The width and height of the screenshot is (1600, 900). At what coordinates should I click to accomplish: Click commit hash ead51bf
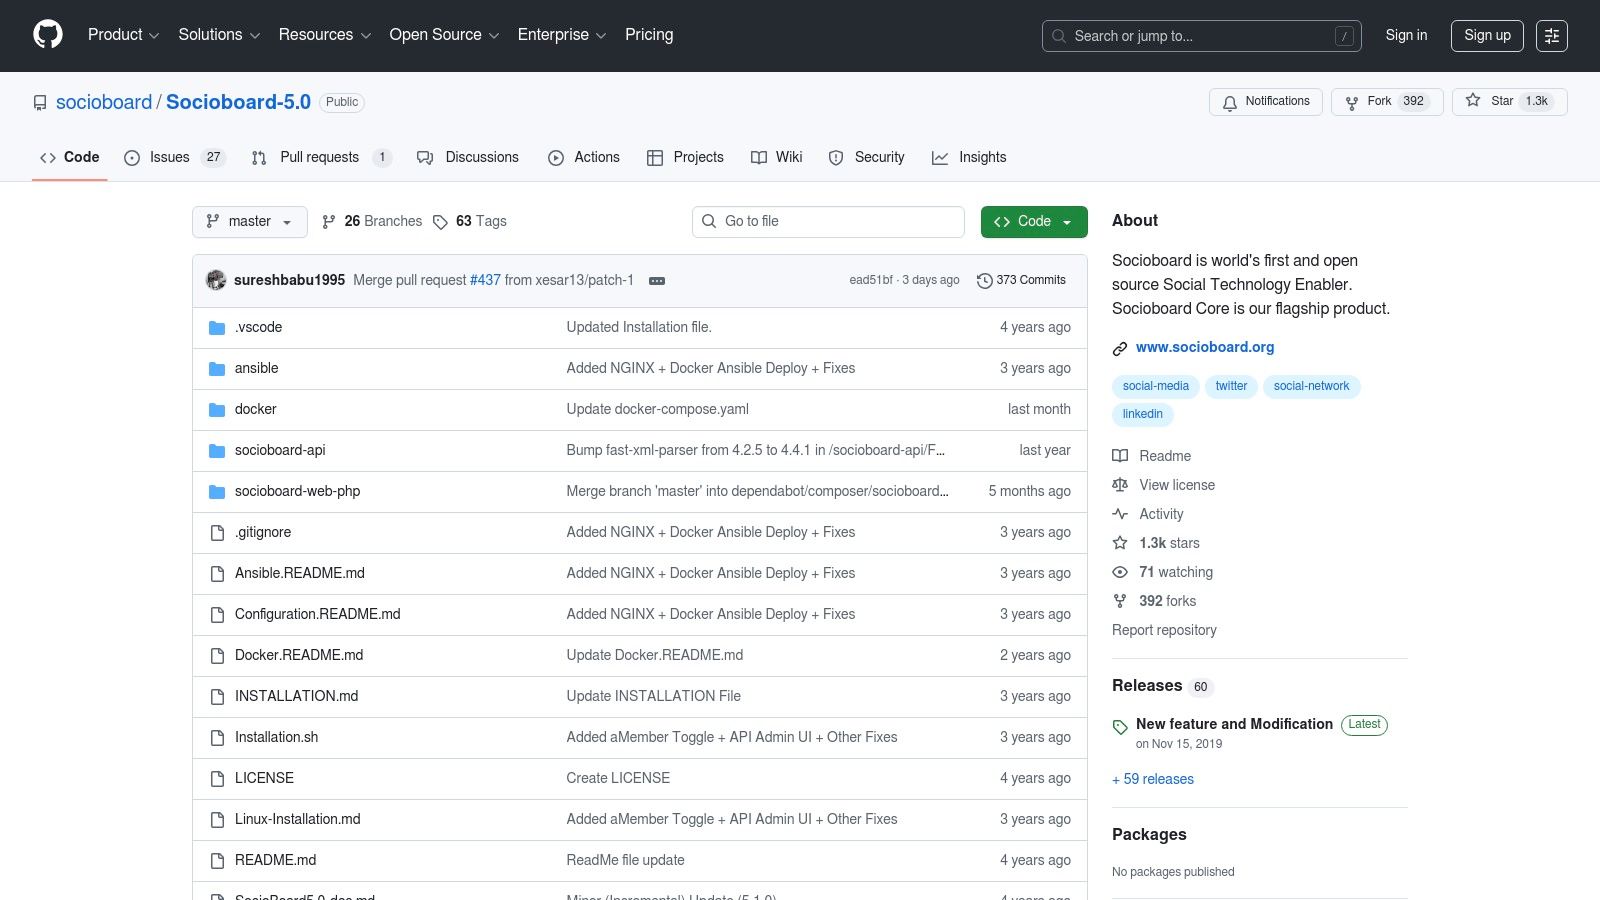(x=871, y=280)
